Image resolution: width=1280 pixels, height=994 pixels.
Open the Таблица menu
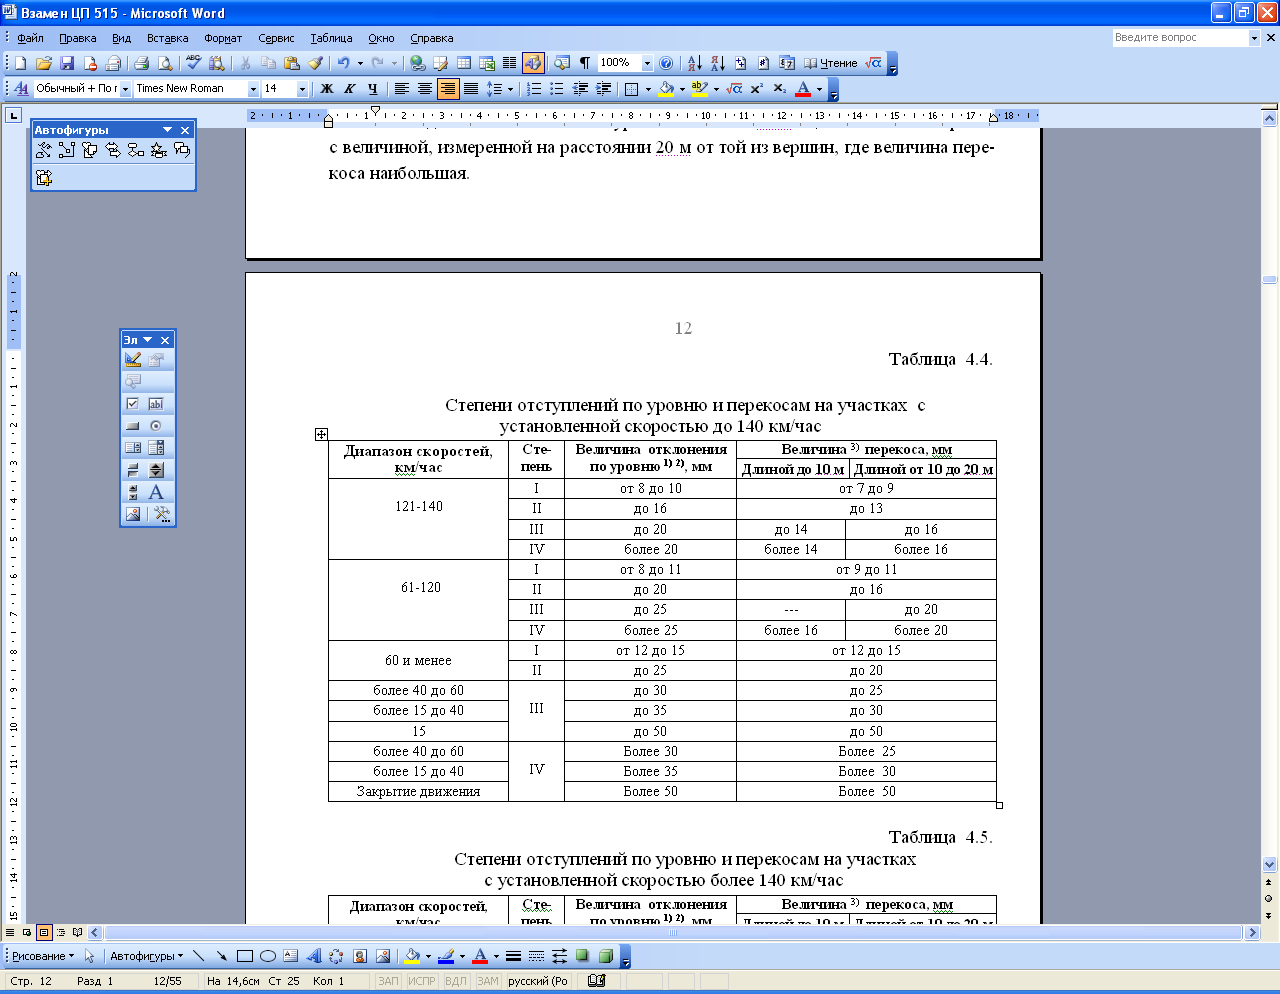[331, 38]
